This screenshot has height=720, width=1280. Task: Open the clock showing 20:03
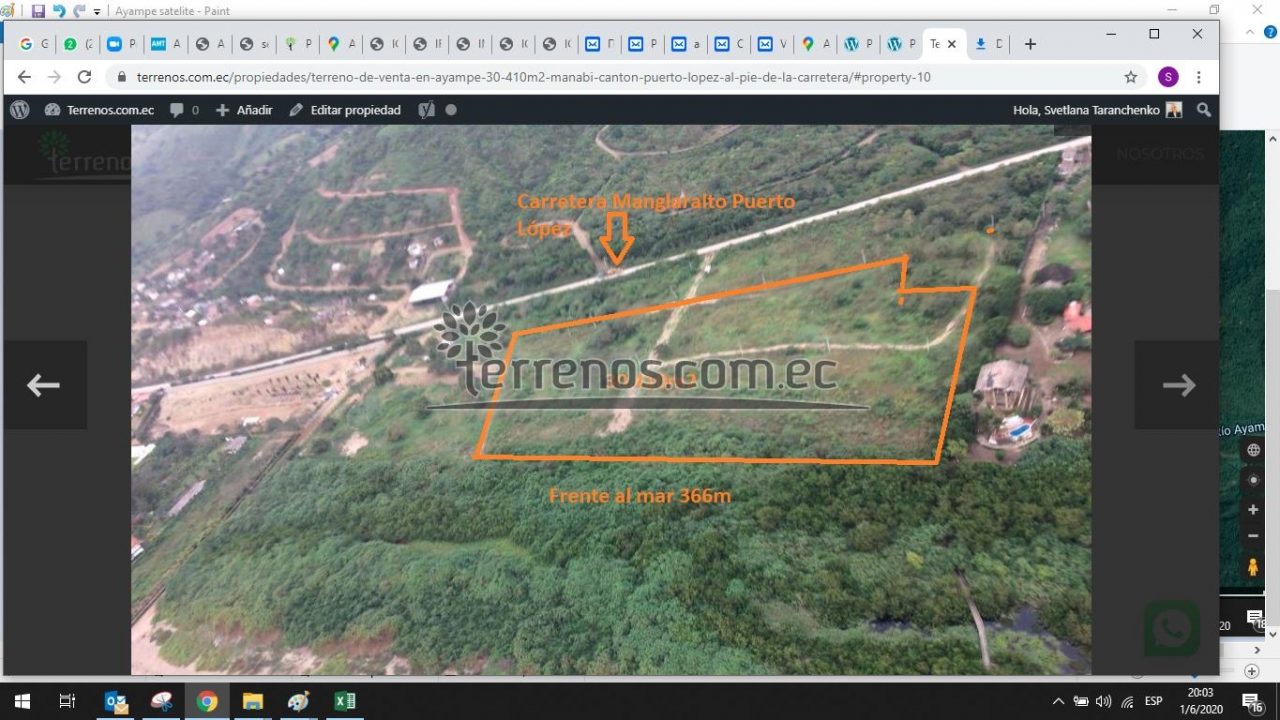tap(1201, 701)
